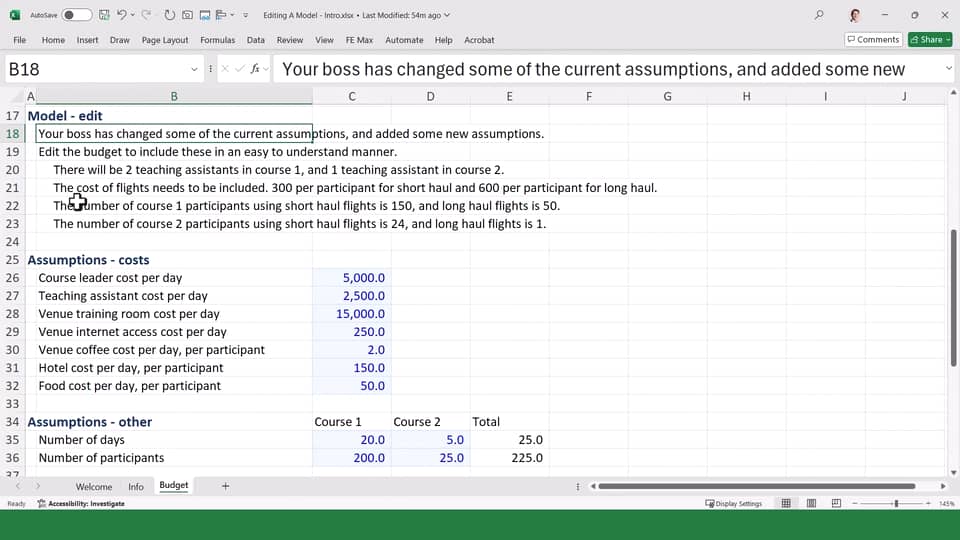The height and width of the screenshot is (540, 960).
Task: Open the Formulas tab
Action: pos(217,40)
